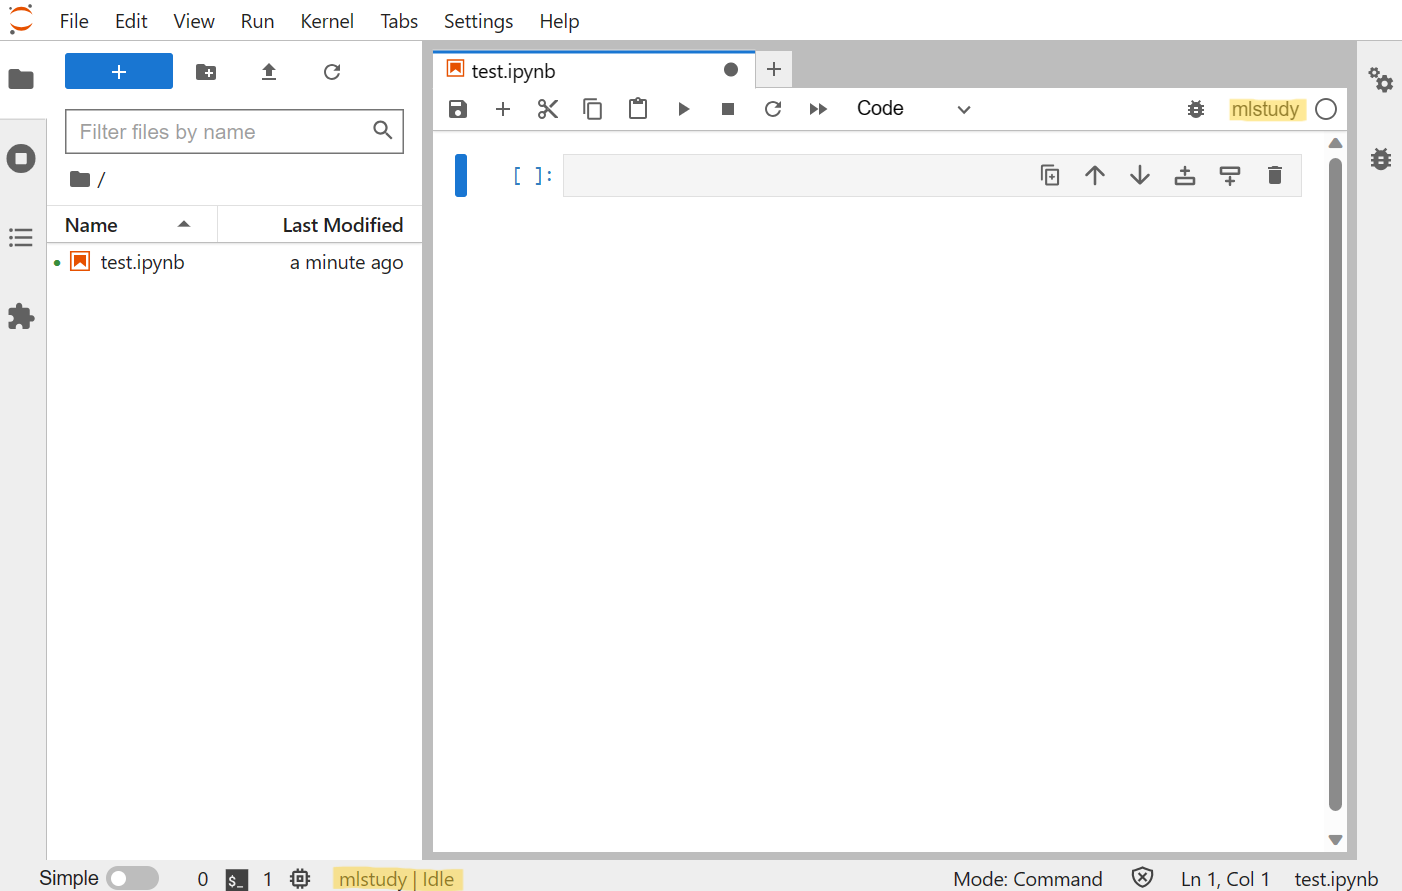Click the blue cell collapser bar
1402x891 pixels.
point(461,176)
